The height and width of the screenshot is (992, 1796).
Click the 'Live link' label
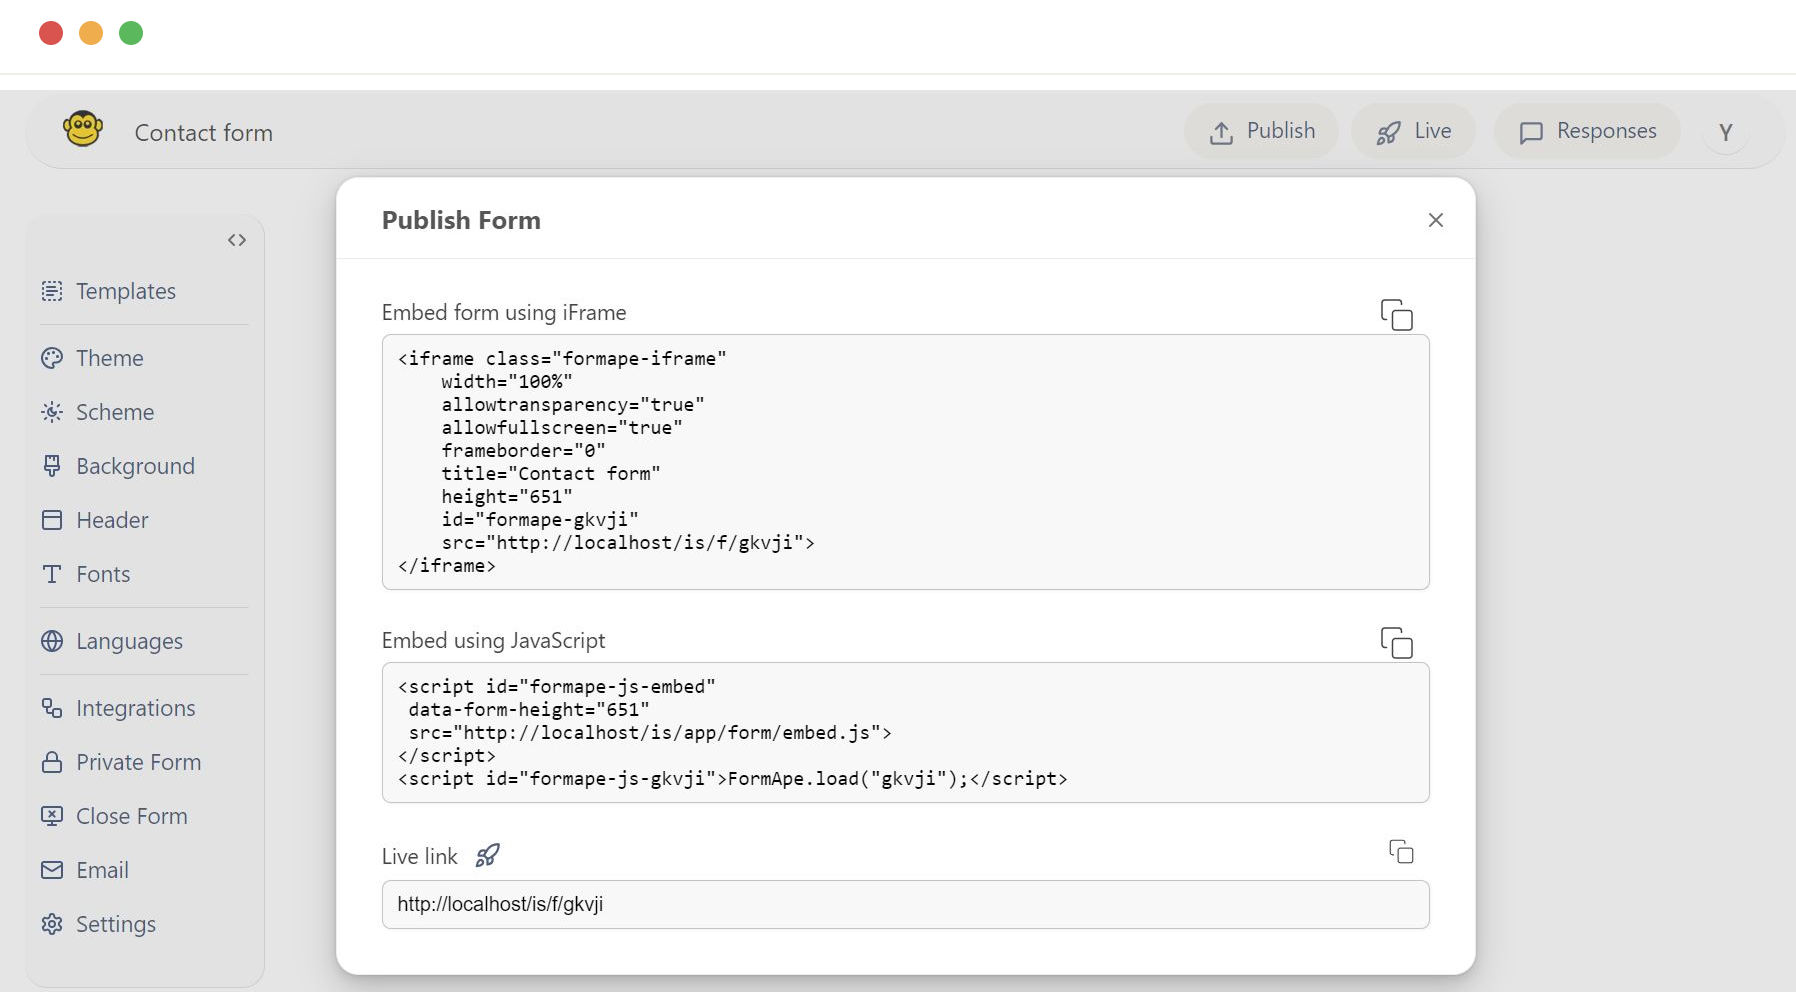420,856
